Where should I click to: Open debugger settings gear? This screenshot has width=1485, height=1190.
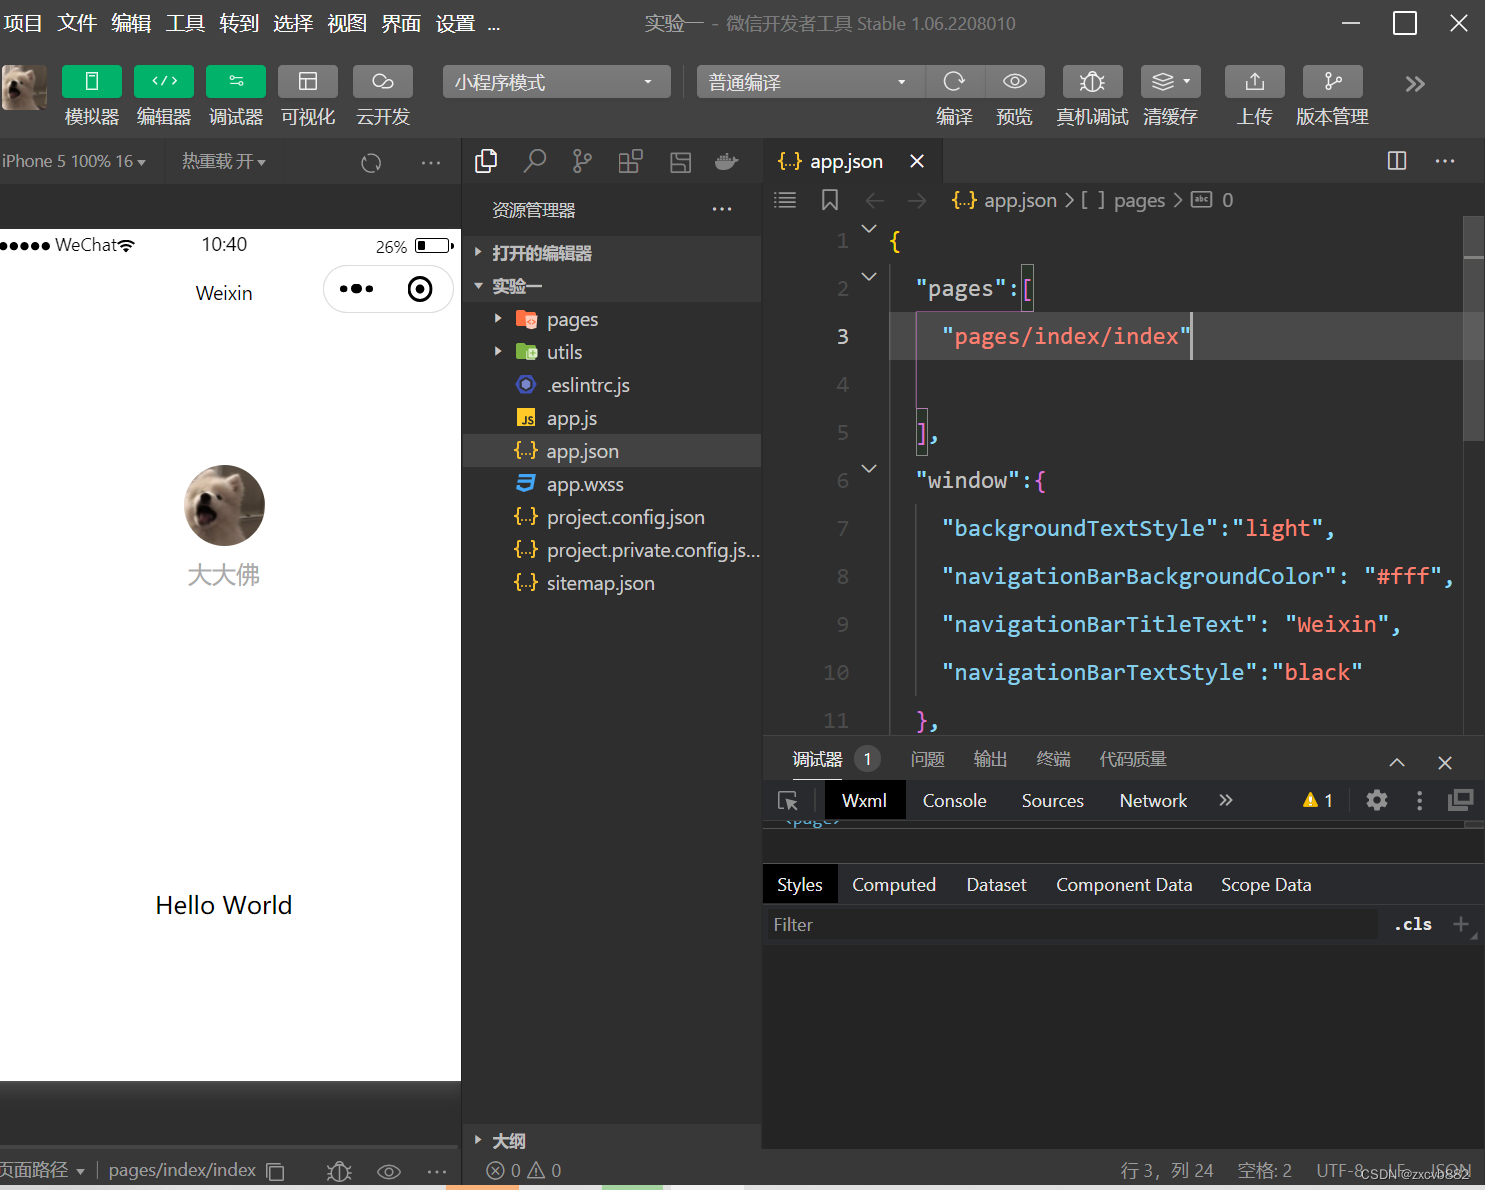click(x=1377, y=800)
